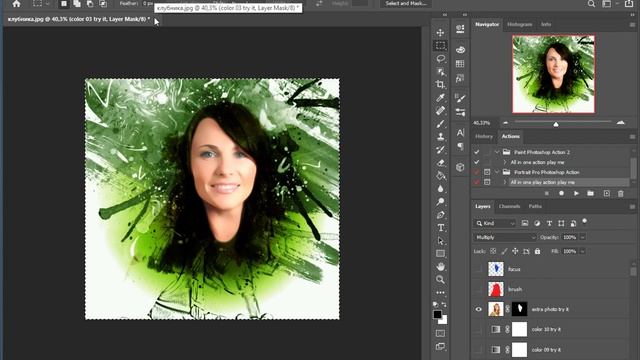The image size is (640, 360).
Task: Click the Stop recording action button
Action: pyautogui.click(x=547, y=193)
